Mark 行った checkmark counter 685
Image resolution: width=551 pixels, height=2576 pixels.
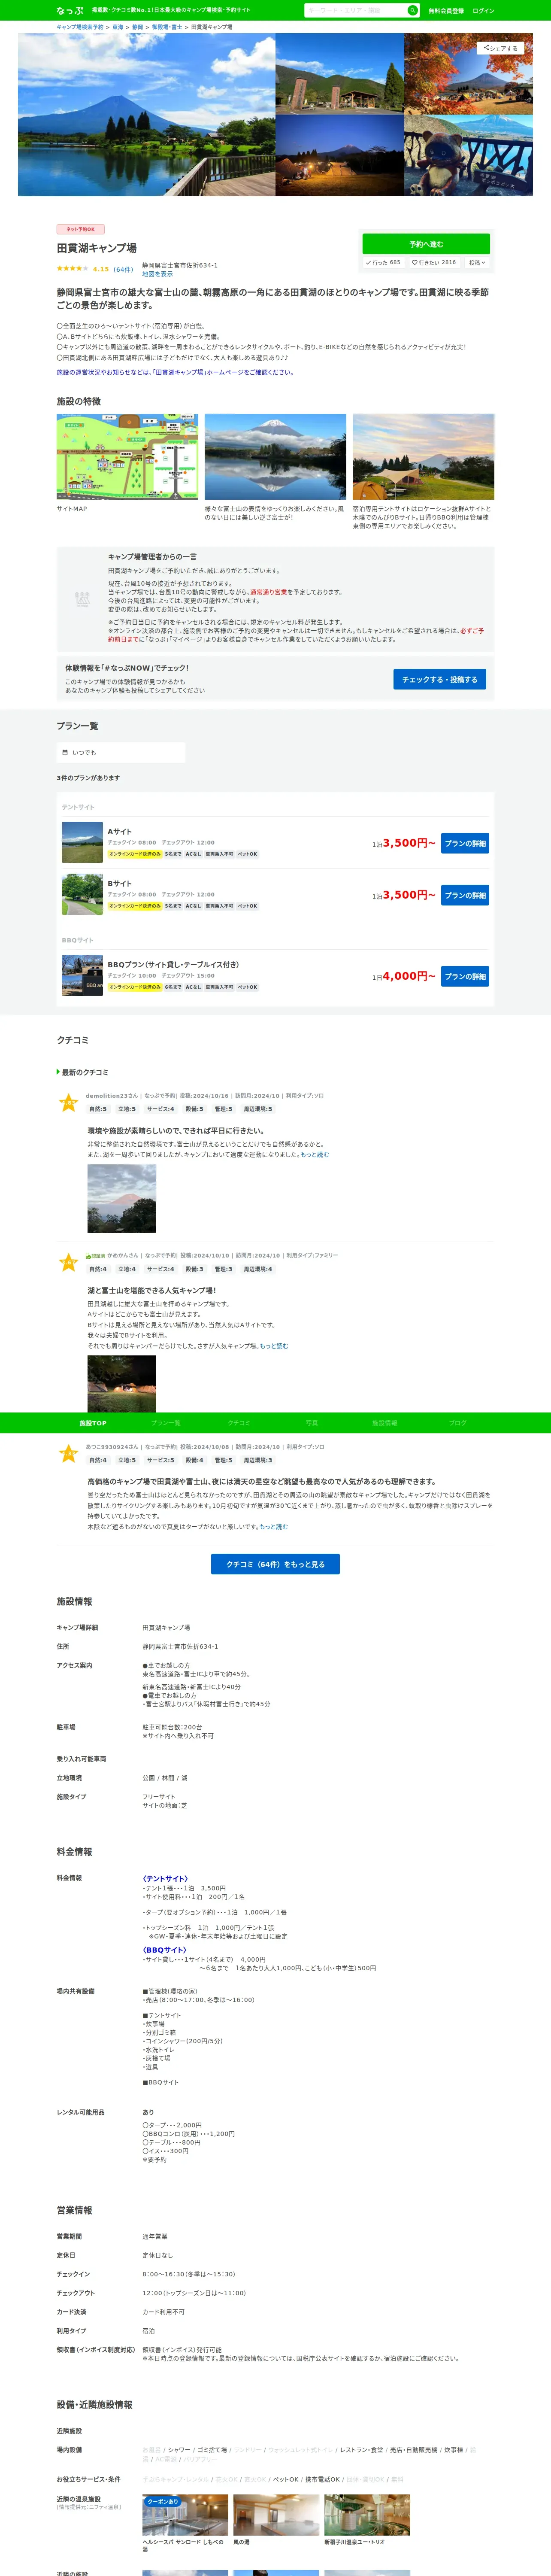pyautogui.click(x=383, y=262)
